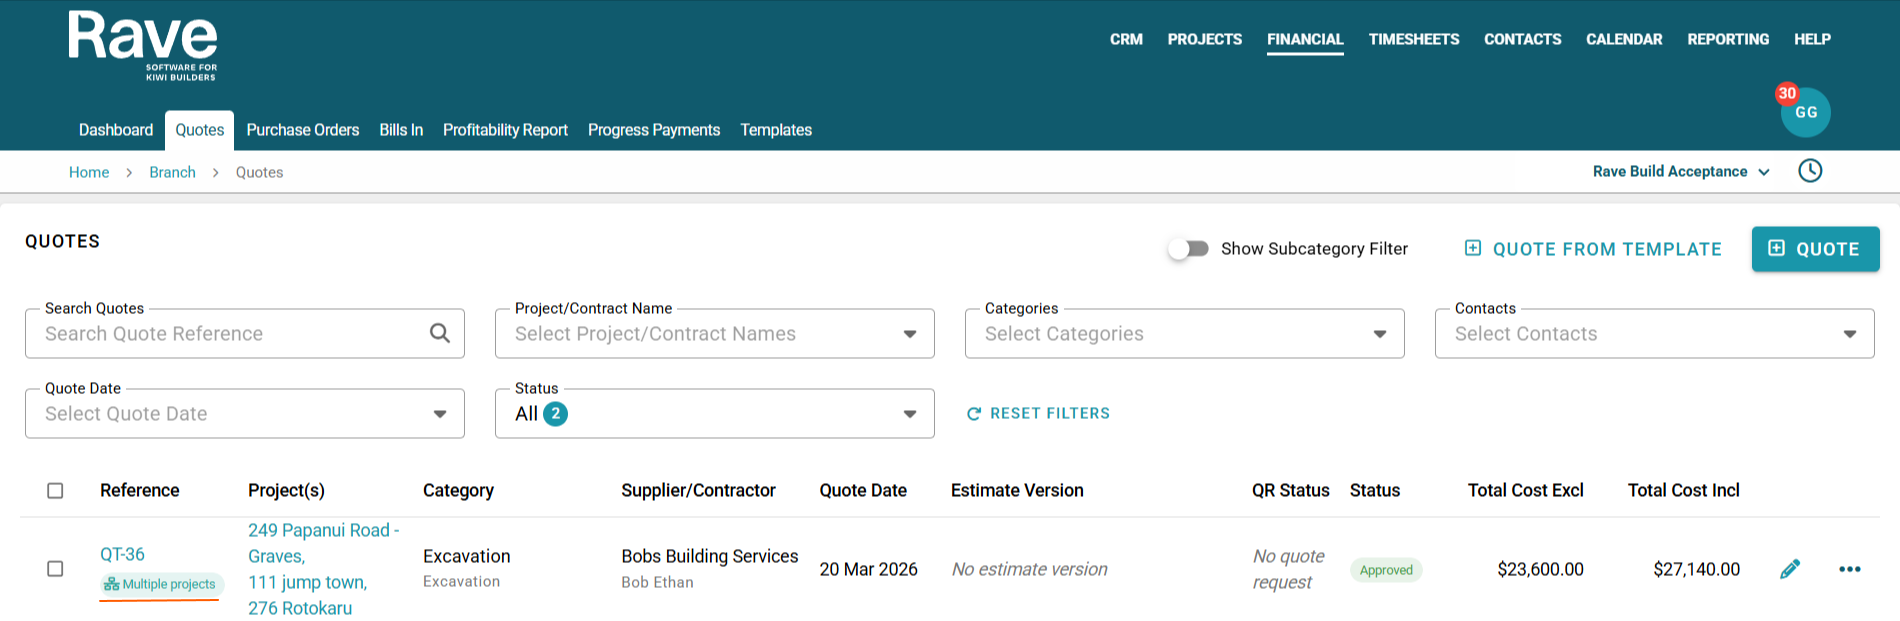Open the QT-36 quote link
This screenshot has height=621, width=1900.
[122, 554]
